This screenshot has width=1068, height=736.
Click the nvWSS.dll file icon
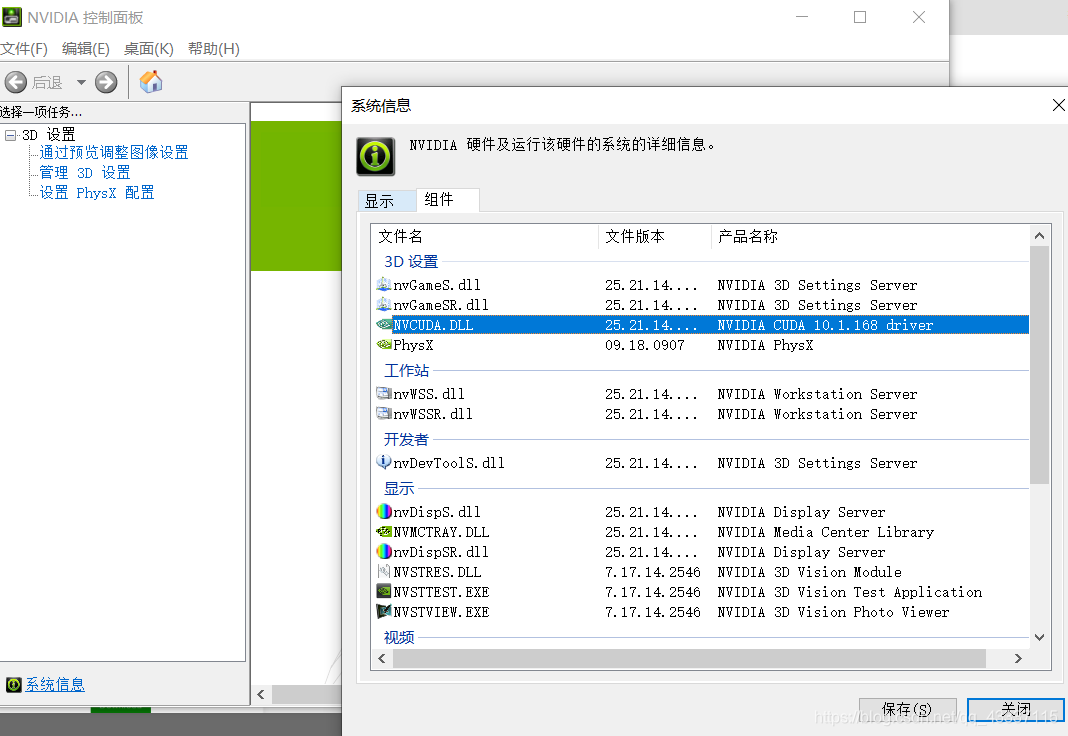coord(384,393)
